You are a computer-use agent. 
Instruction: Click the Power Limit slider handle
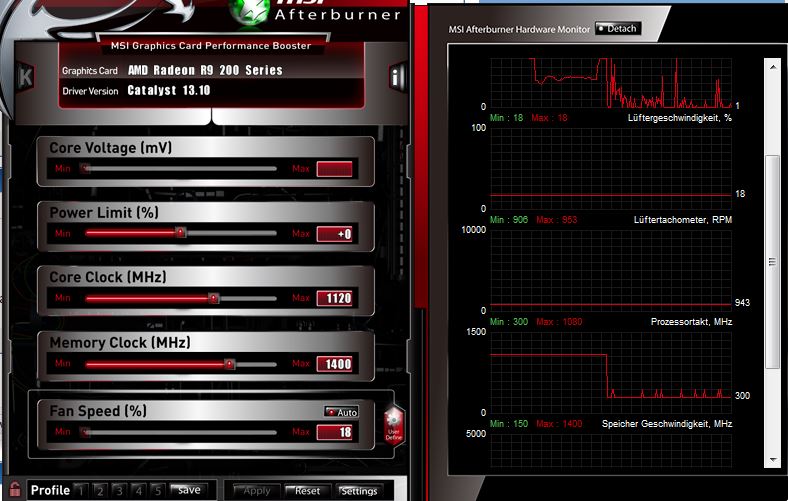coord(180,233)
